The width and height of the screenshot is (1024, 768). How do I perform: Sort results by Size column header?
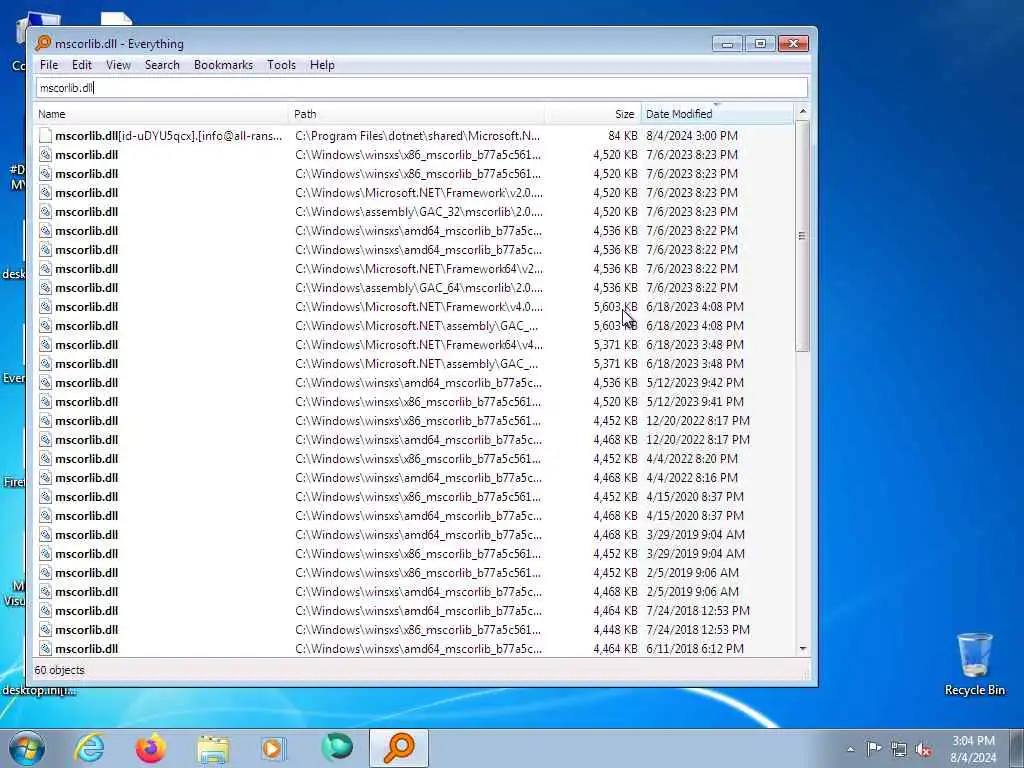592,114
